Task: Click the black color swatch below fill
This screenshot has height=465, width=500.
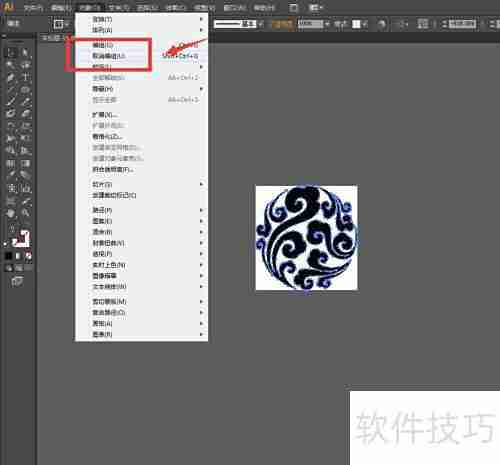Action: (9, 256)
